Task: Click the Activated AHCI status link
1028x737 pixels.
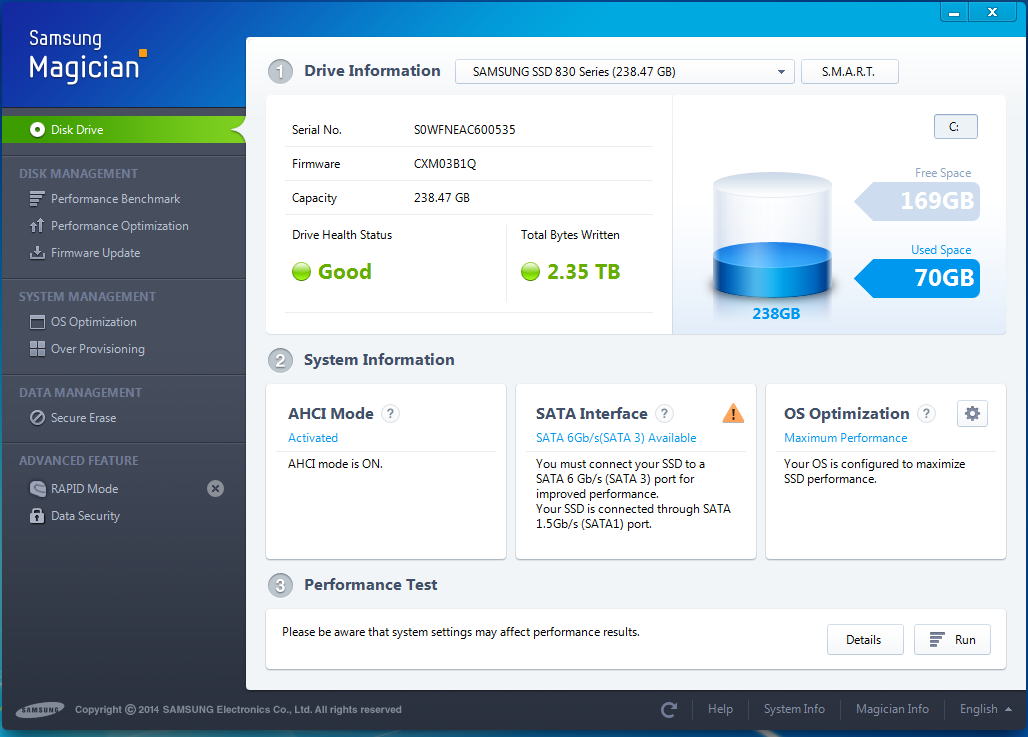Action: pyautogui.click(x=313, y=438)
